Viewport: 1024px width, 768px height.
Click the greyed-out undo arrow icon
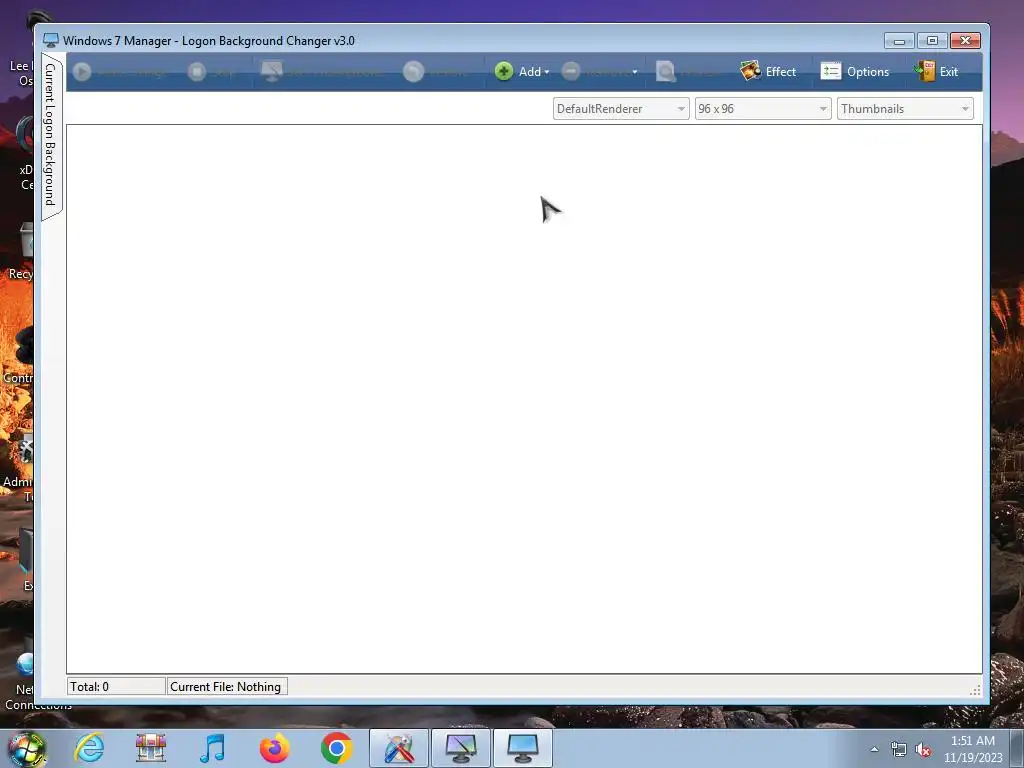(413, 71)
